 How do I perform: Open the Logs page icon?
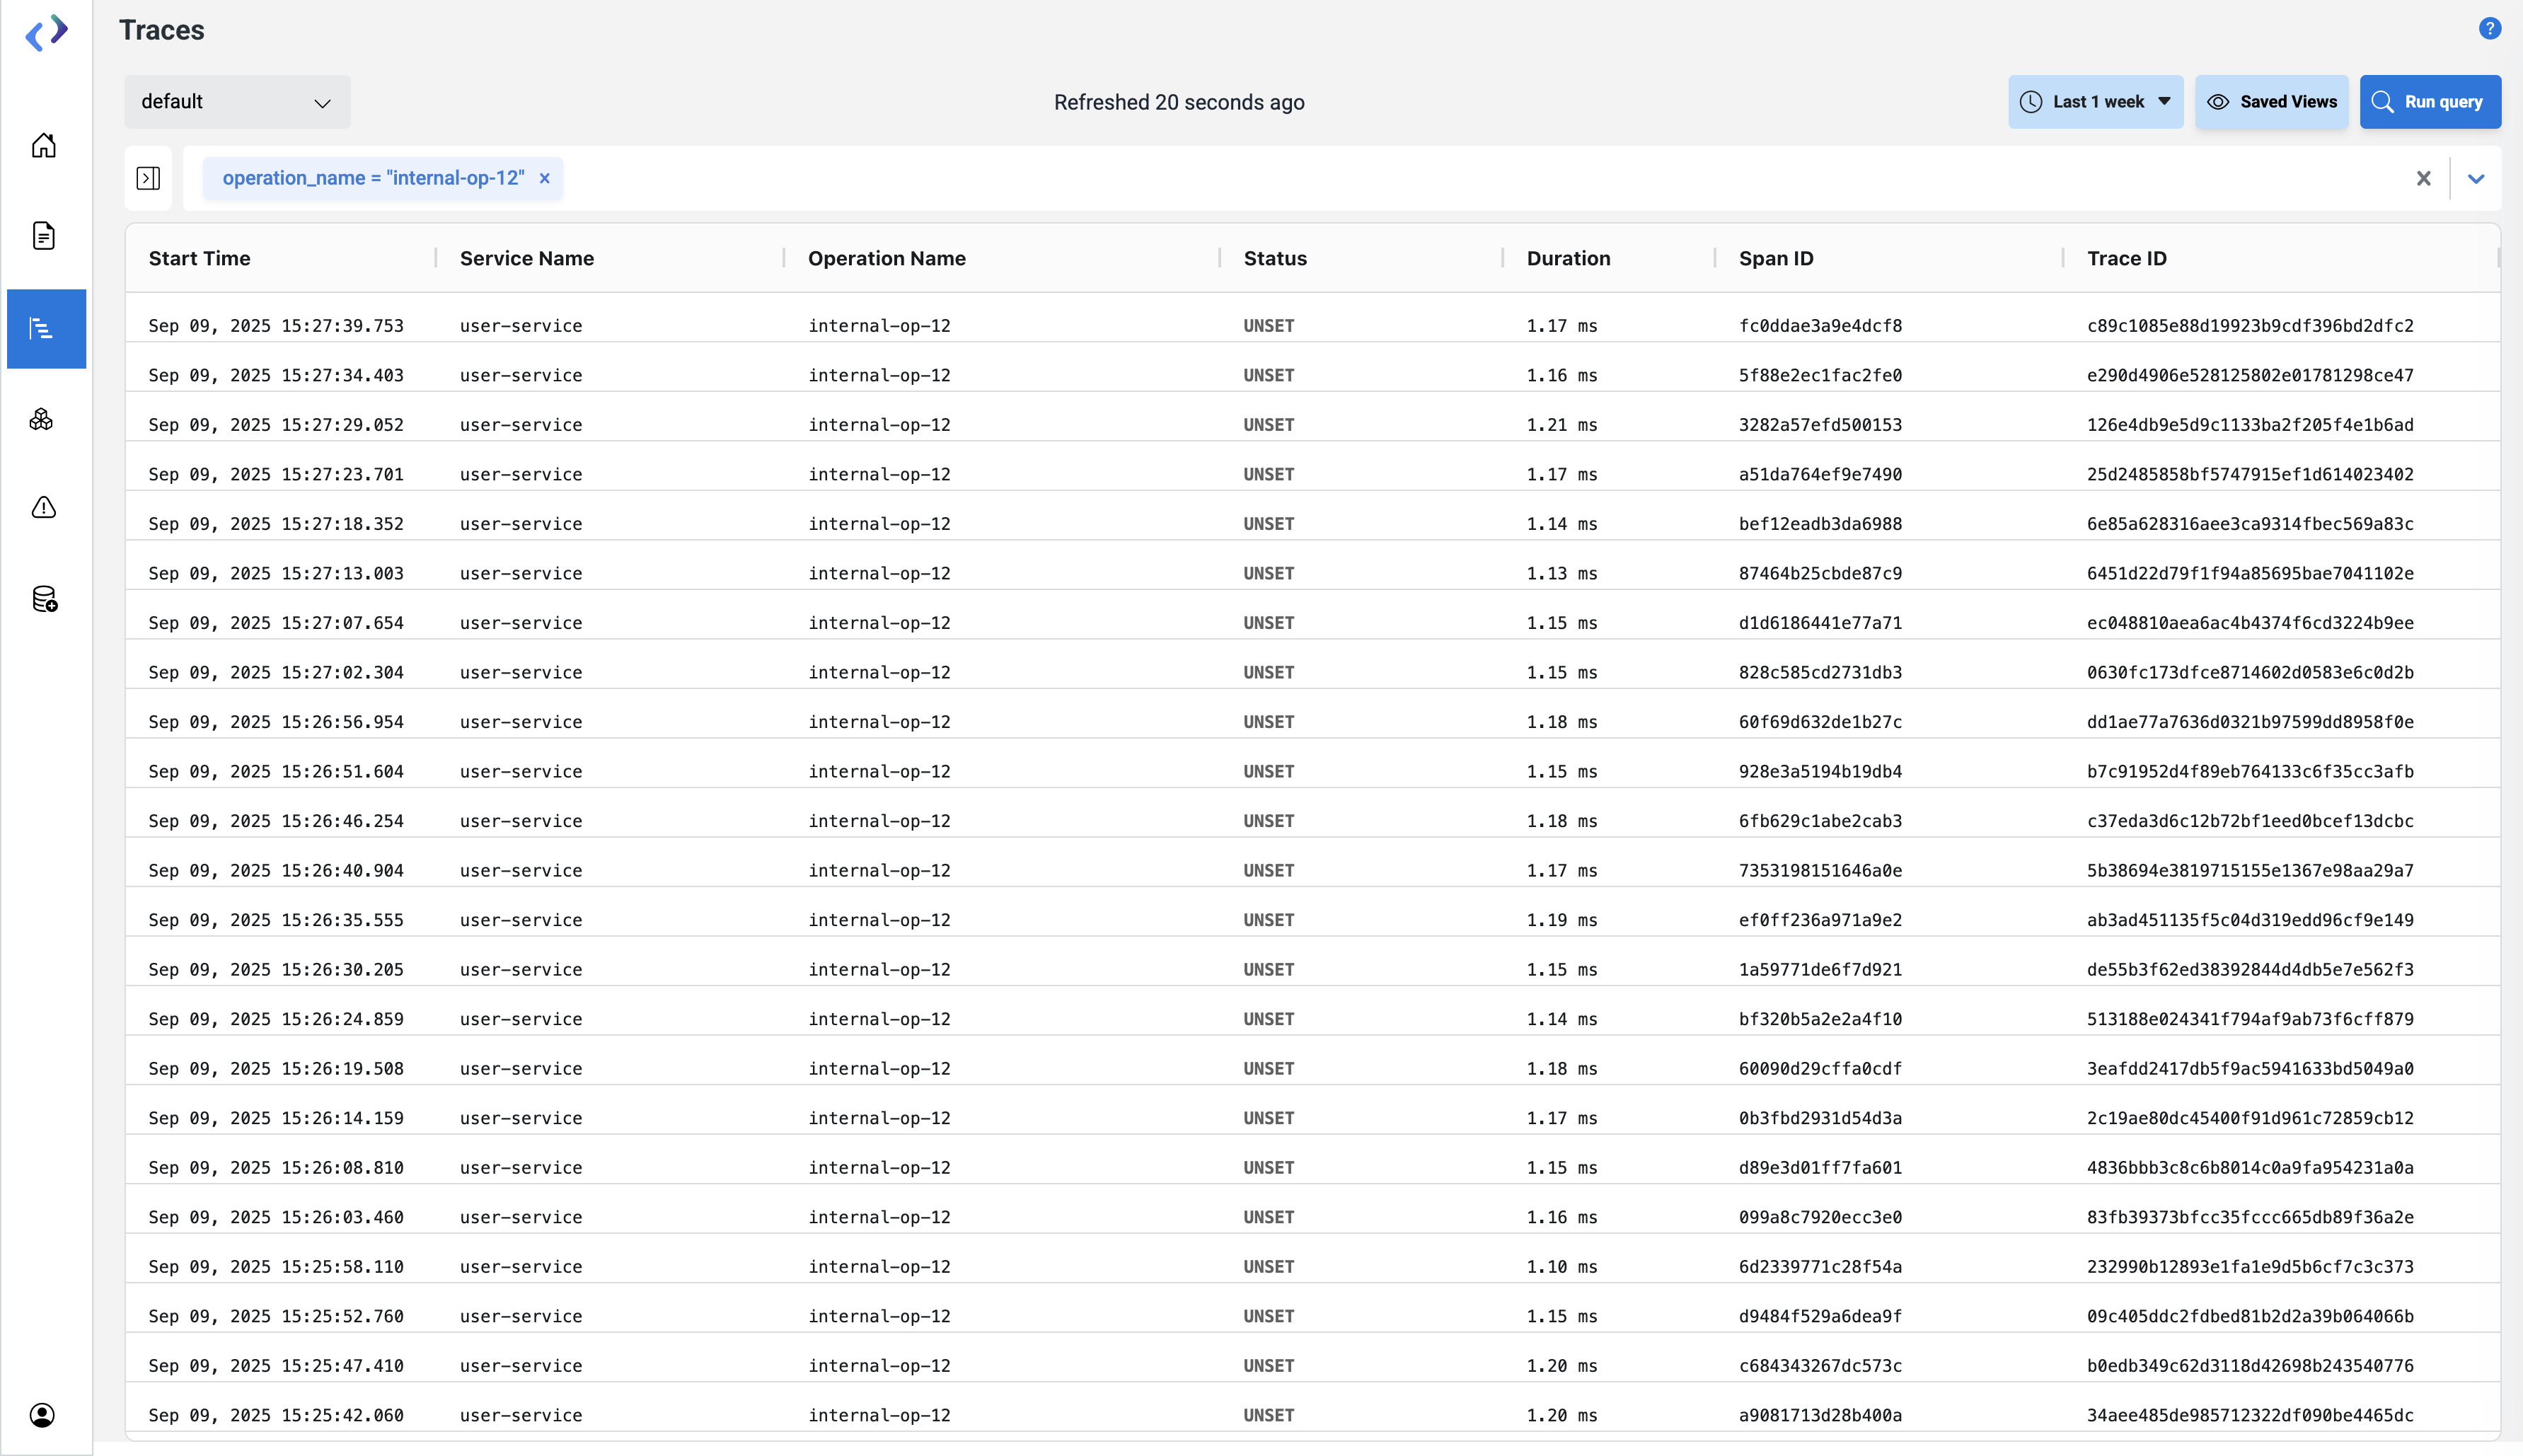[43, 236]
